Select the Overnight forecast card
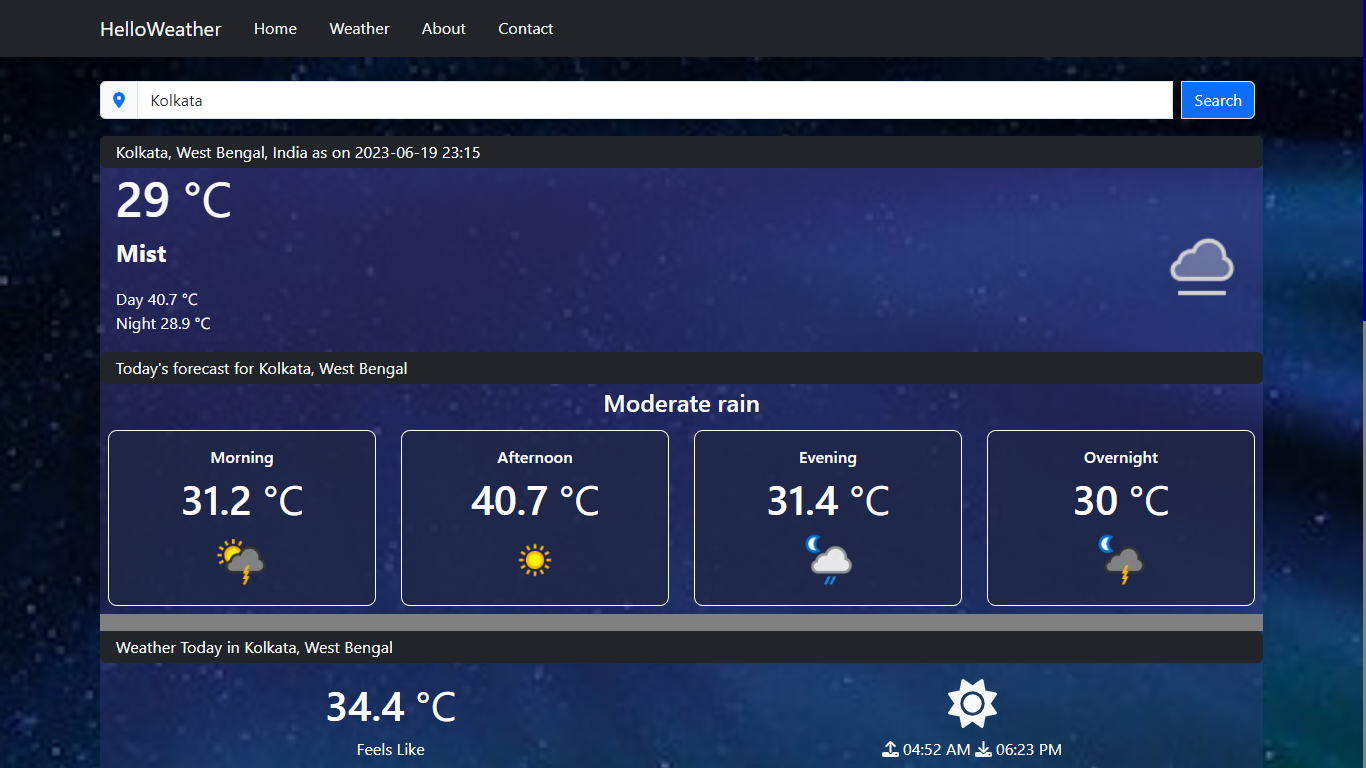 click(1120, 517)
